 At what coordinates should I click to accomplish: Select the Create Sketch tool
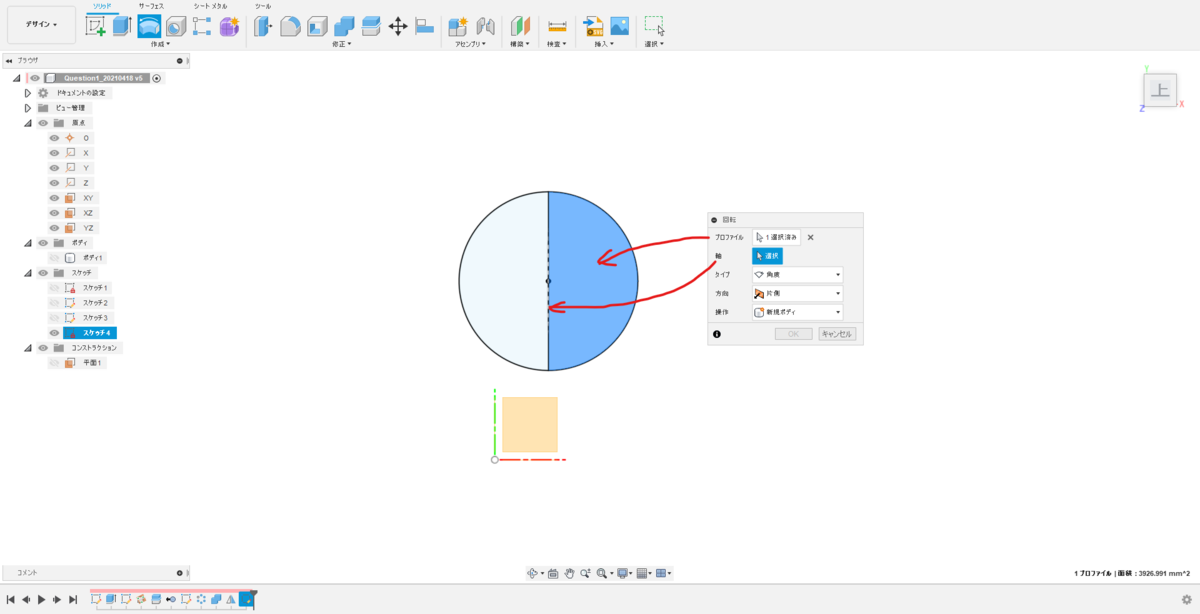pos(95,26)
